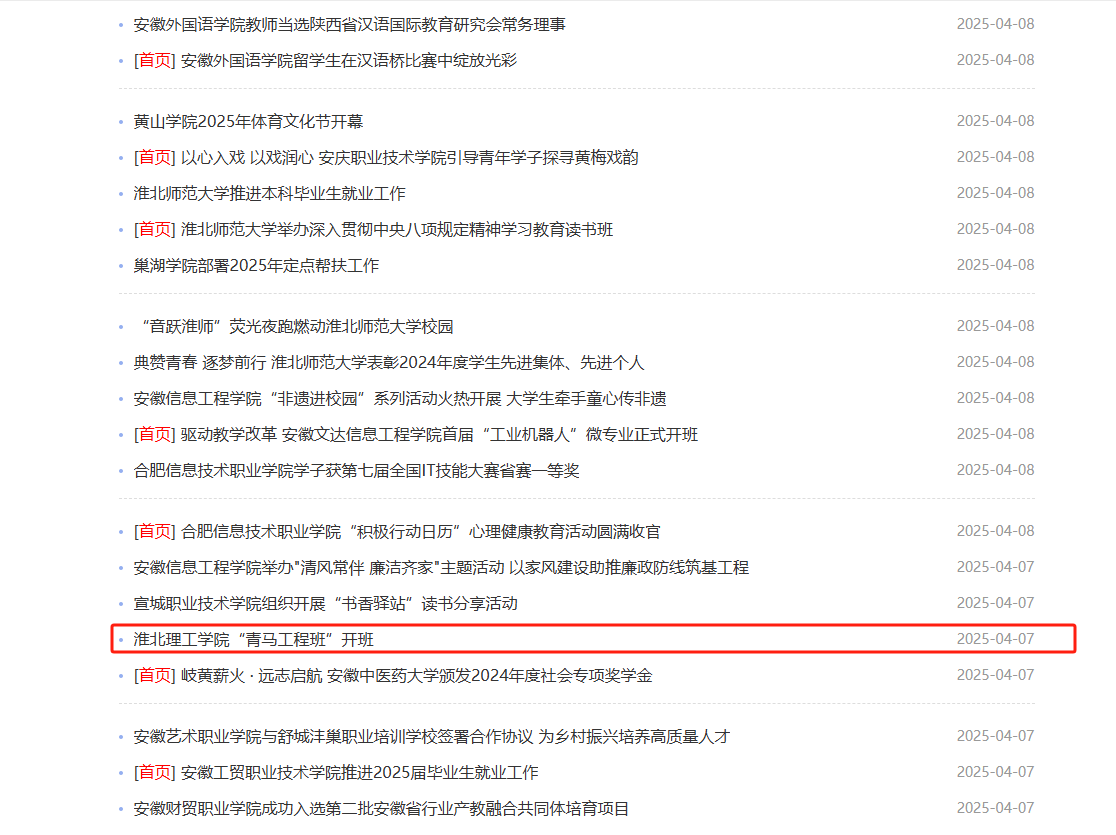Open 驱动教学改革 安徽文达"工业机器人"微专业 article
1116x835 pixels.
click(x=439, y=435)
